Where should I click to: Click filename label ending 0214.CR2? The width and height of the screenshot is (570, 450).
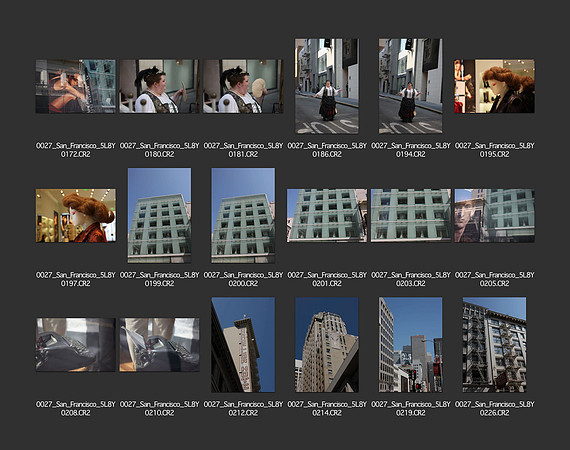point(327,409)
